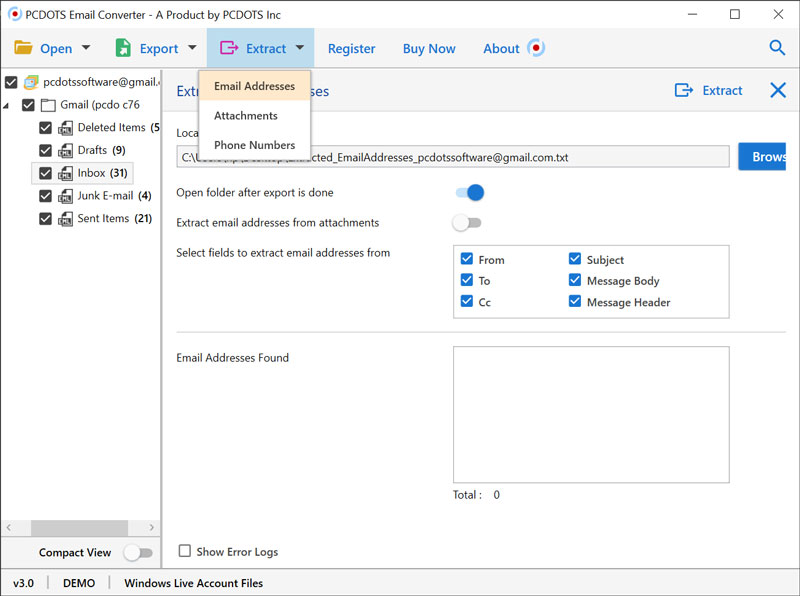Uncheck the Cc field checkbox
Viewport: 800px width, 596px height.
tap(466, 301)
